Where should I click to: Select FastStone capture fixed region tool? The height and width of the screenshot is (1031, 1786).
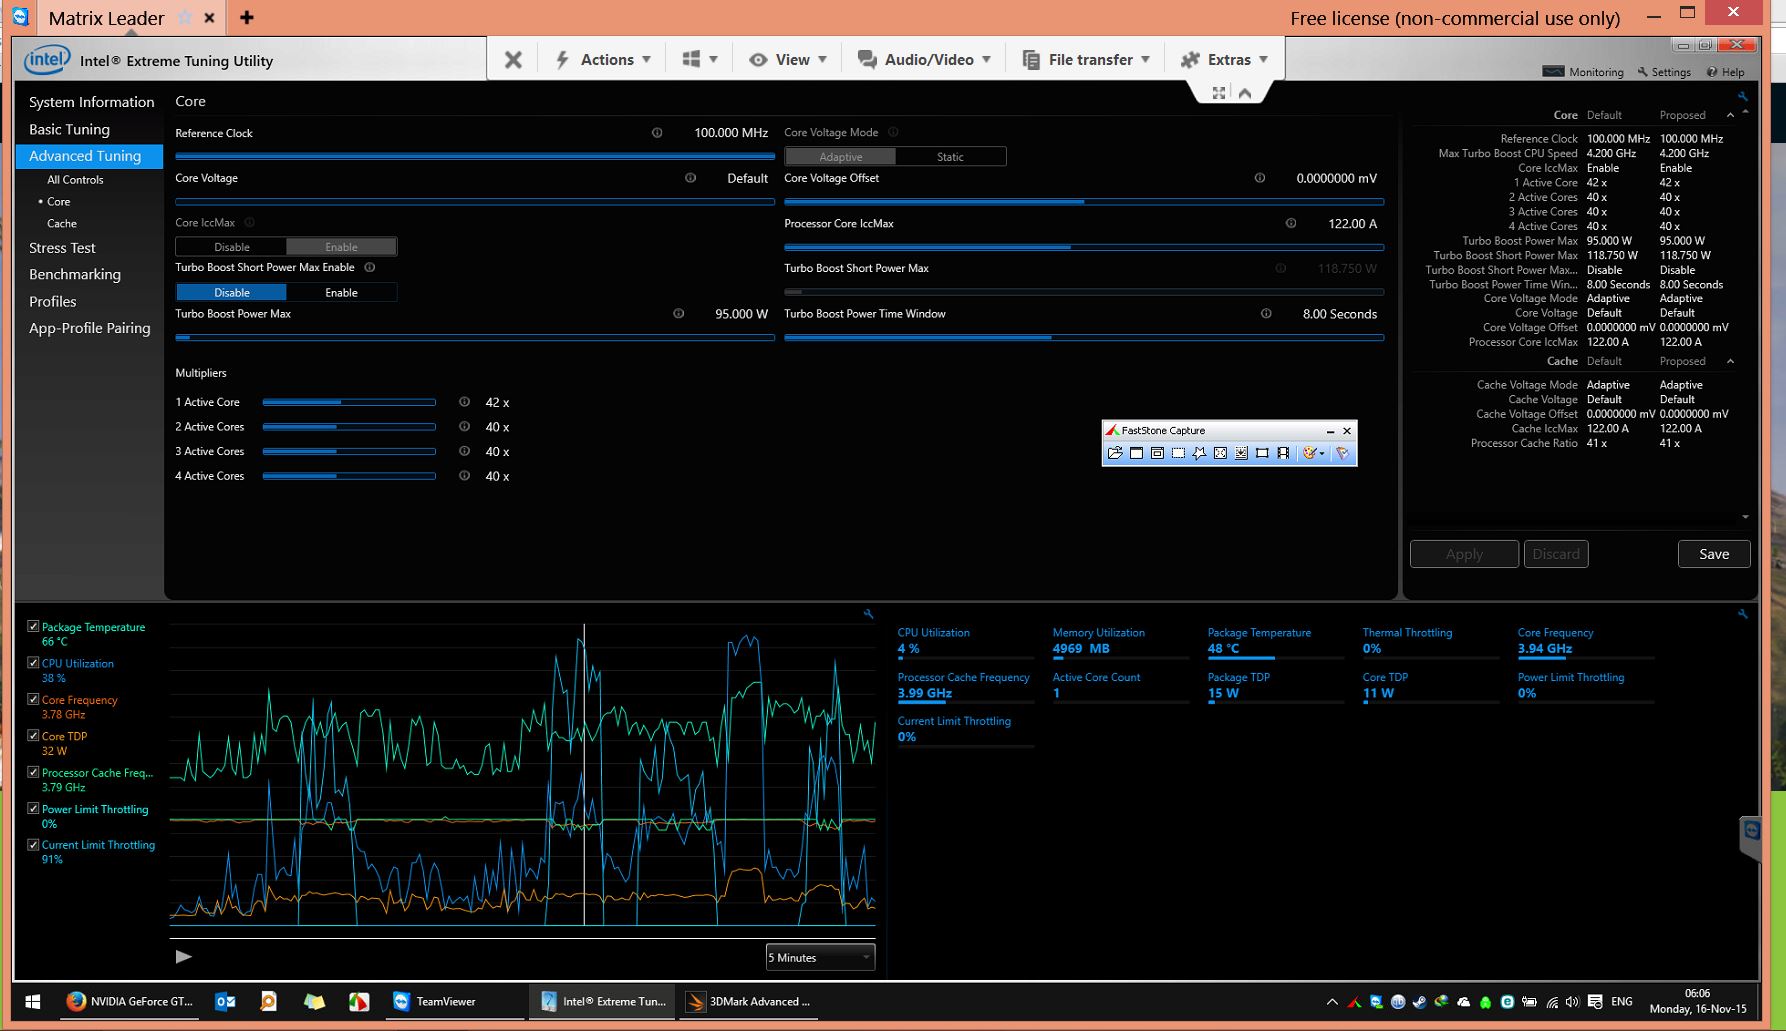point(1262,453)
